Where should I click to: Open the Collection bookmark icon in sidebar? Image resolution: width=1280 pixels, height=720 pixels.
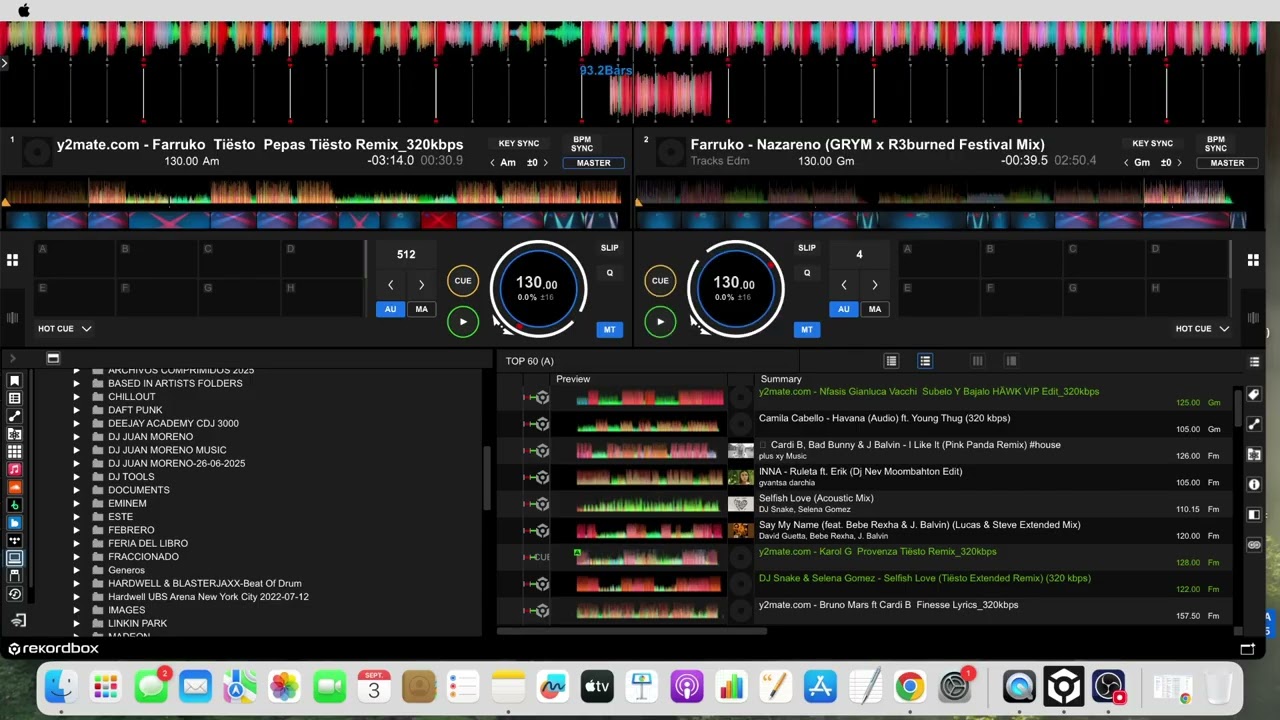coord(14,381)
